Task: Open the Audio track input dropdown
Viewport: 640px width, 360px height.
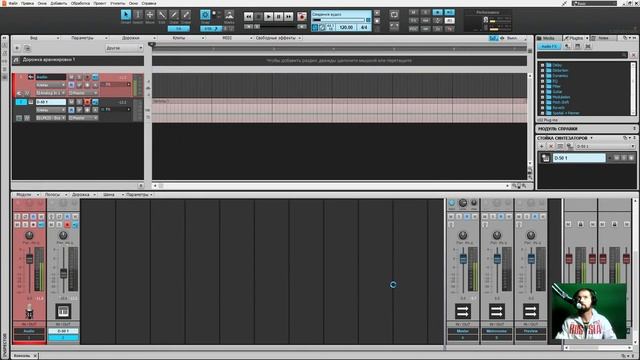Action: [x=51, y=93]
